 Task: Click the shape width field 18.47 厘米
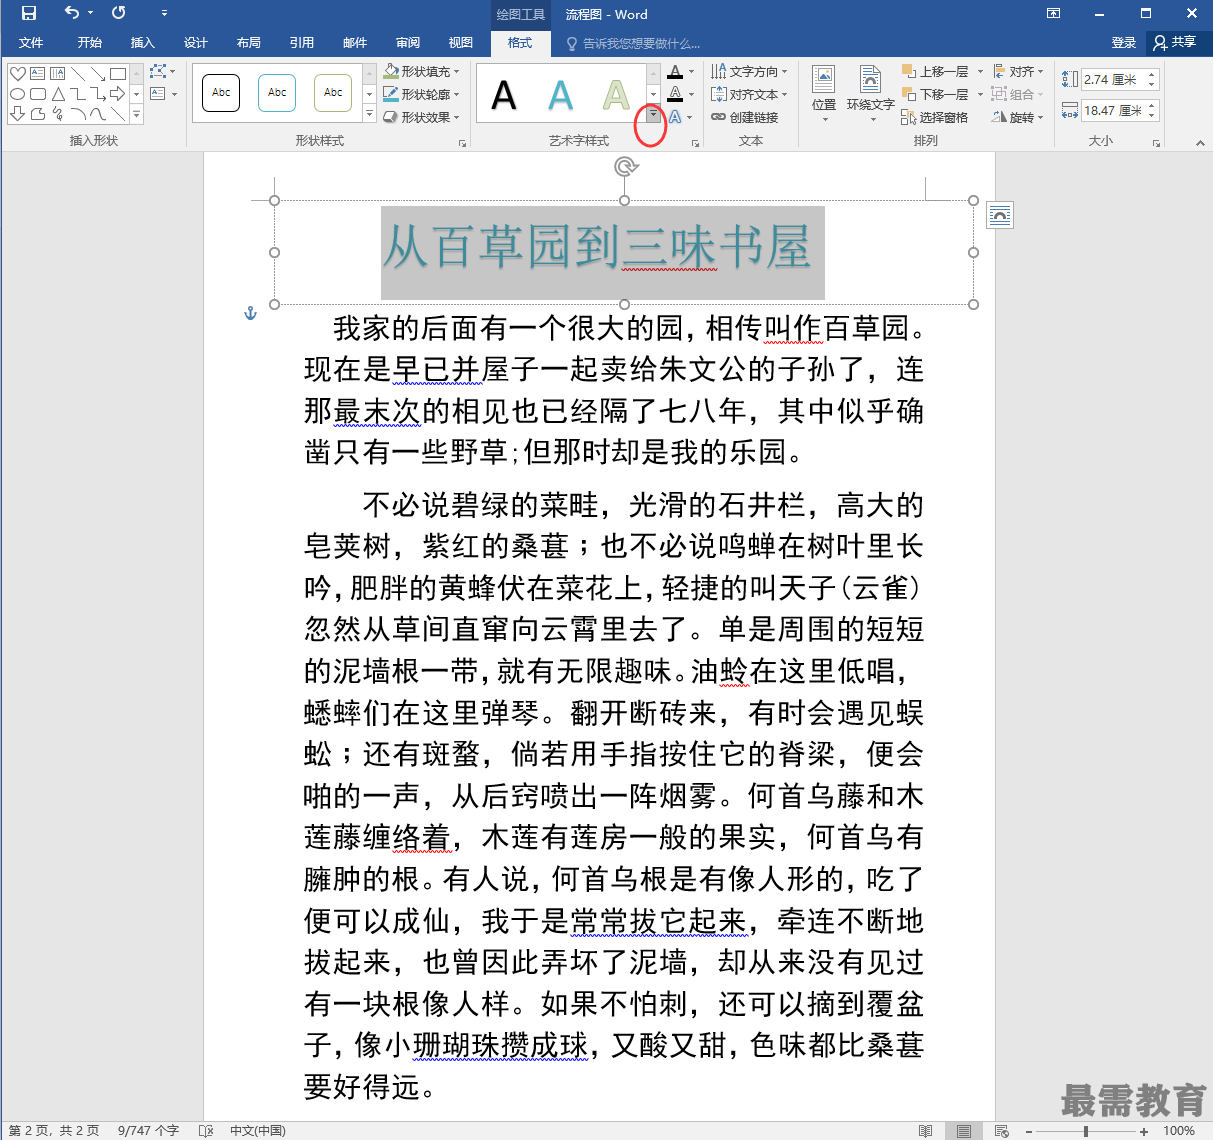tap(1113, 110)
